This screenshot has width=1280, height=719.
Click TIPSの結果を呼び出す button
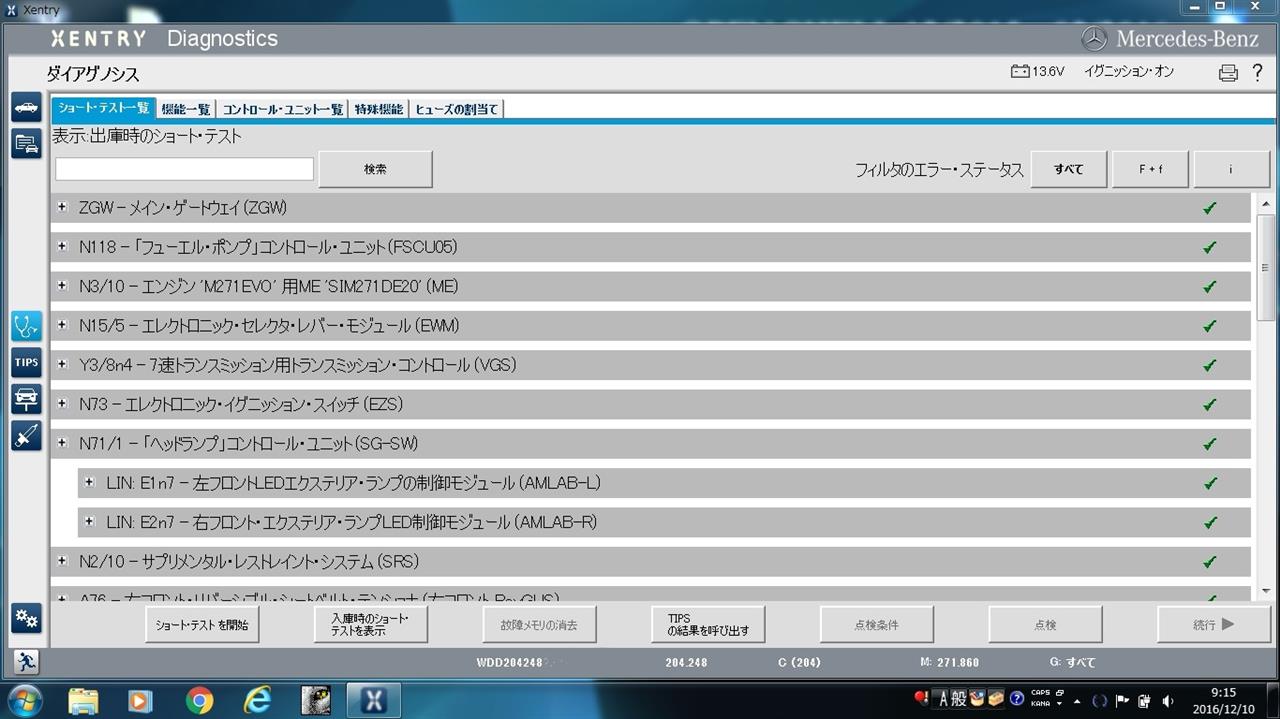click(708, 625)
